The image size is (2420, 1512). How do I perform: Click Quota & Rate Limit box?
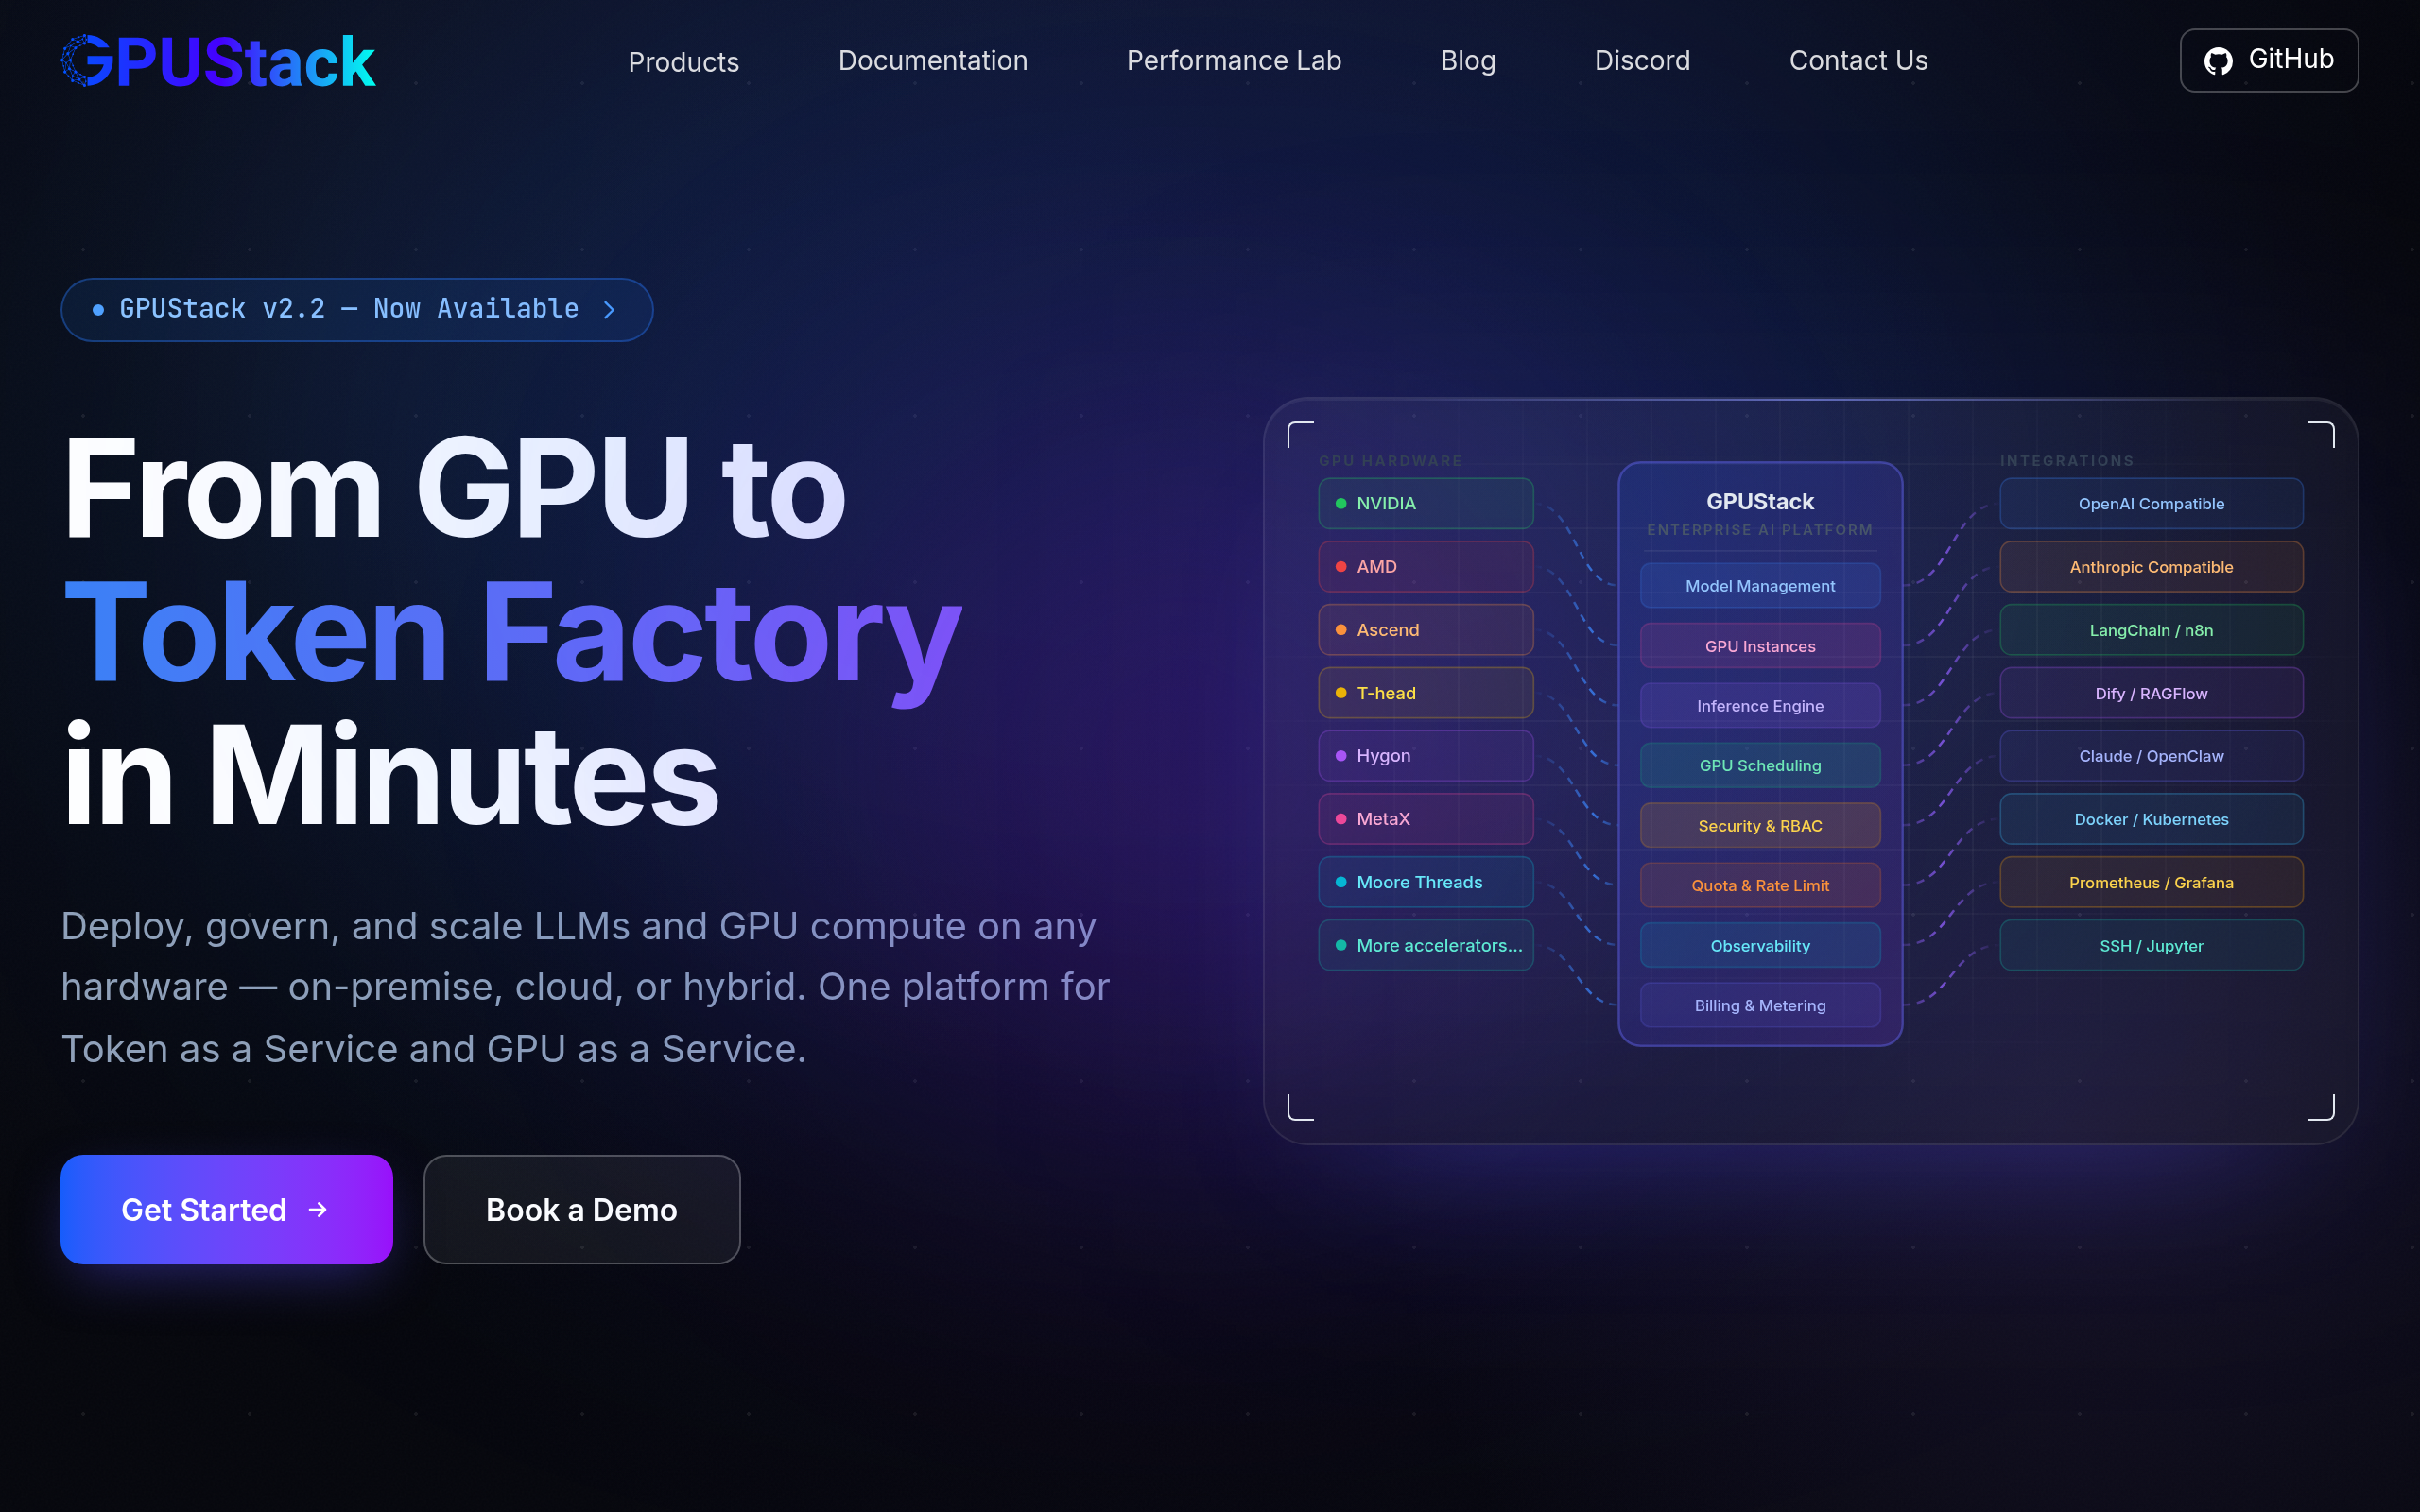click(x=1760, y=885)
